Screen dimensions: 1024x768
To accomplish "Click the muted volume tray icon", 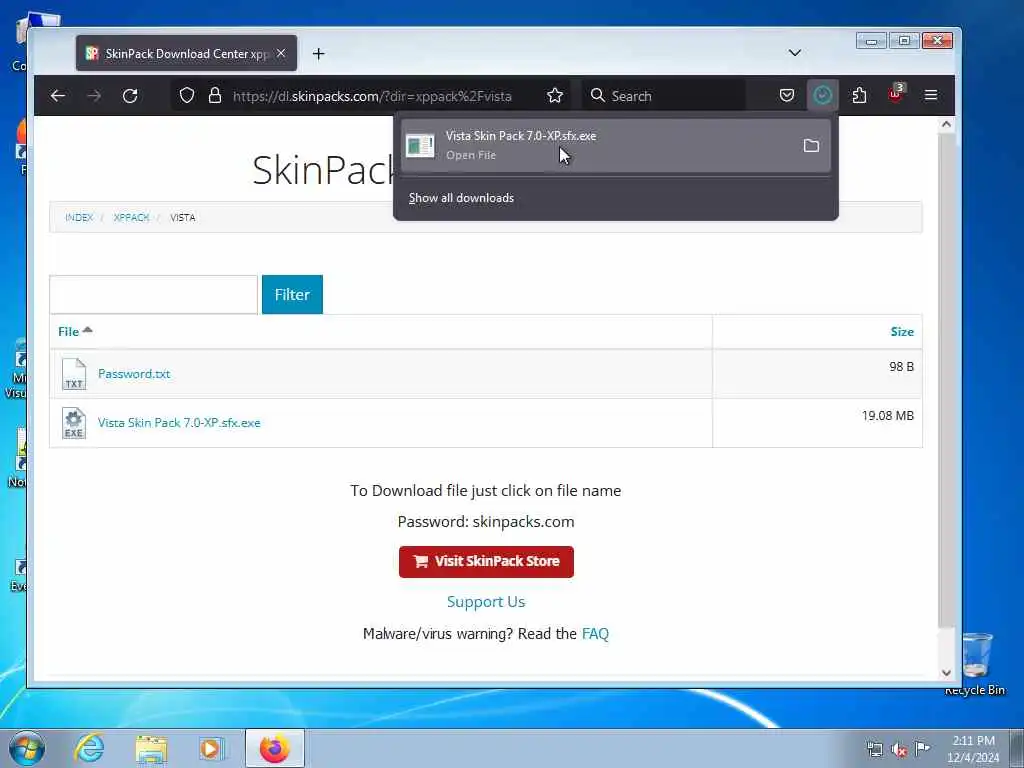I will (899, 750).
